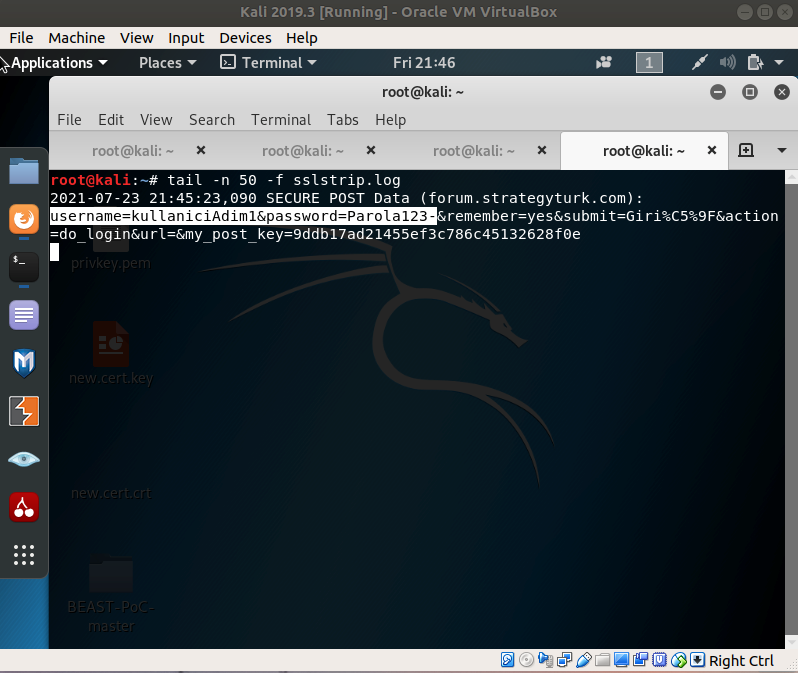The width and height of the screenshot is (798, 673).
Task: Open the terminal Search menu
Action: [x=212, y=120]
